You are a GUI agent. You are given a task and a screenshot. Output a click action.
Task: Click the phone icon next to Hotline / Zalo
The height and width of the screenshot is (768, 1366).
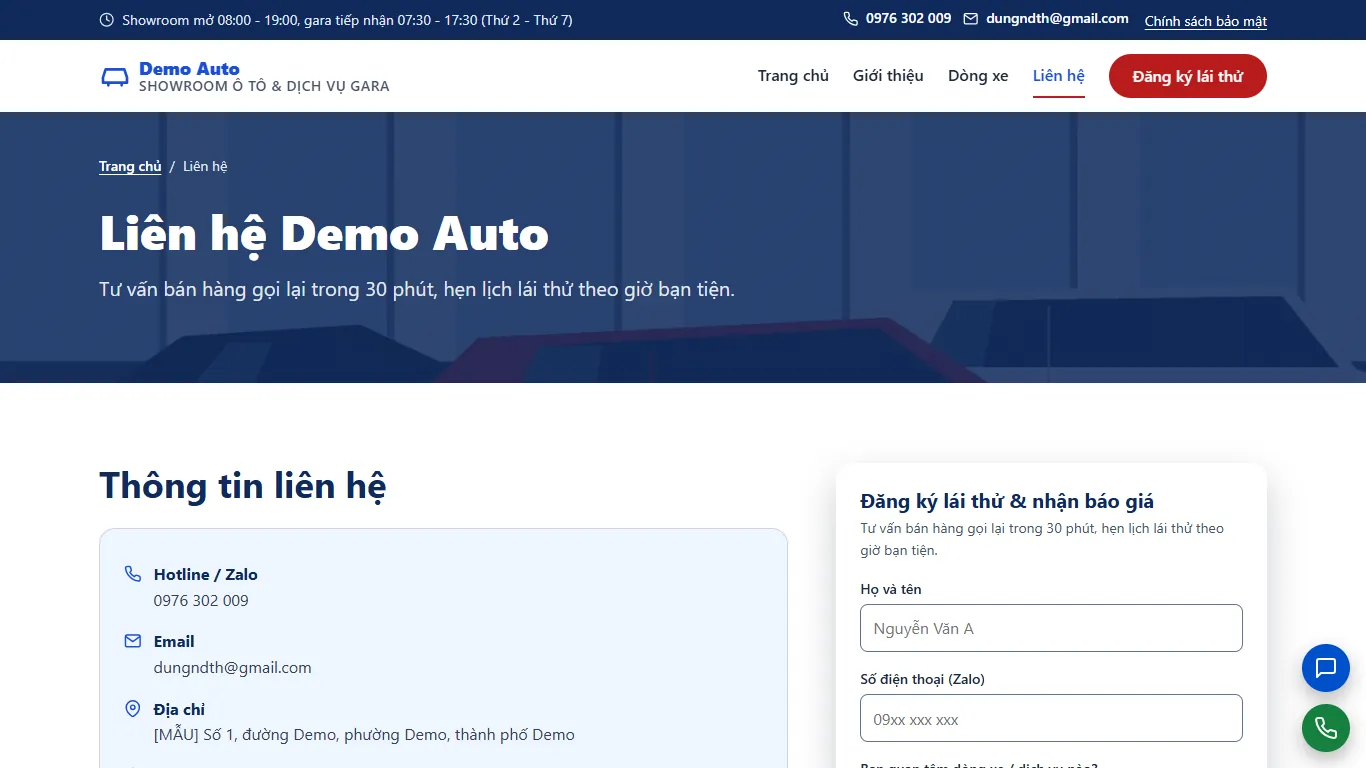coord(132,574)
